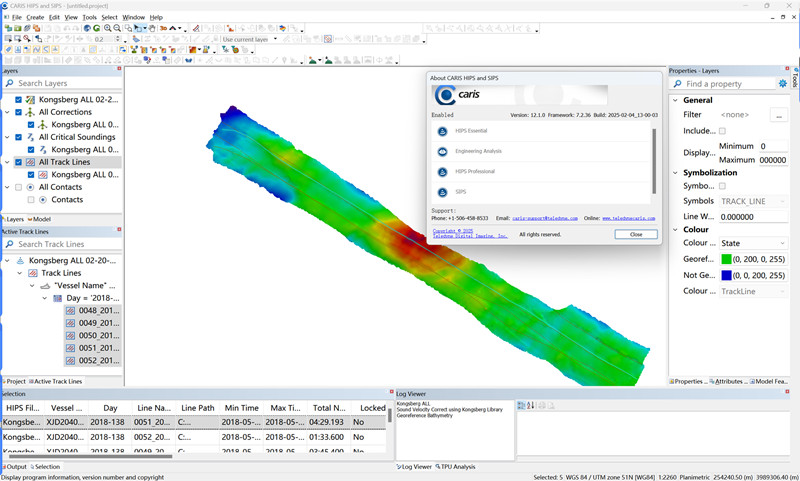Click the Find a property field
Viewport: 800px width, 481px height.
click(723, 84)
